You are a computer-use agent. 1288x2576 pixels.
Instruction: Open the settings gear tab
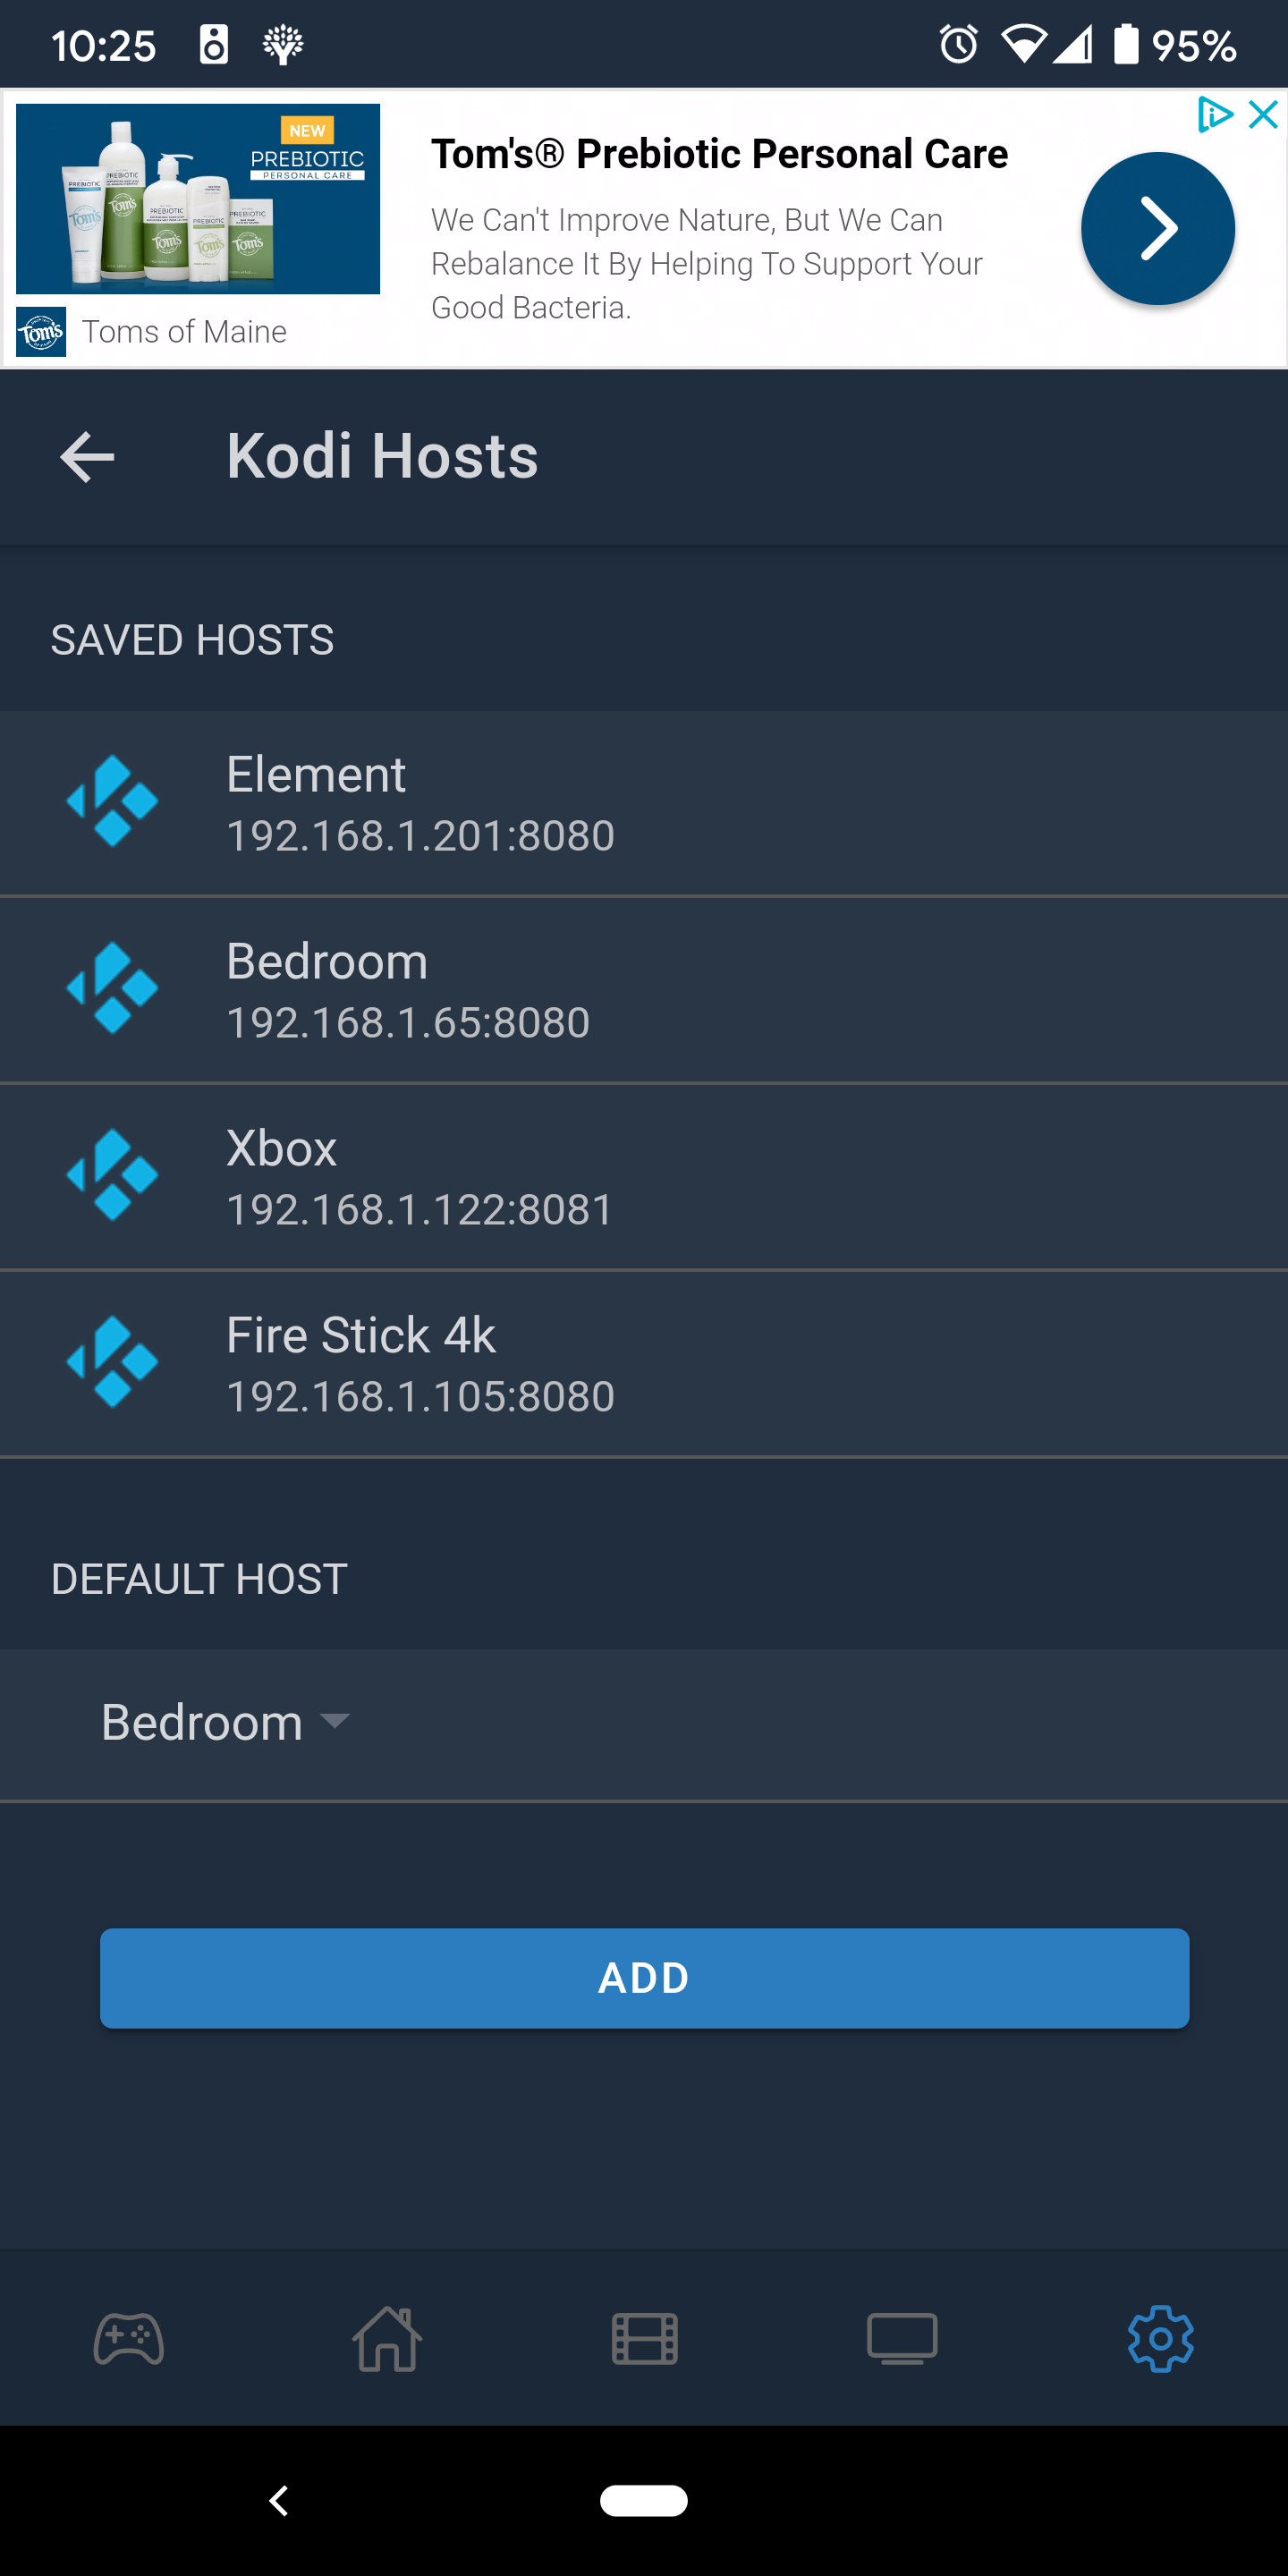pos(1160,2338)
